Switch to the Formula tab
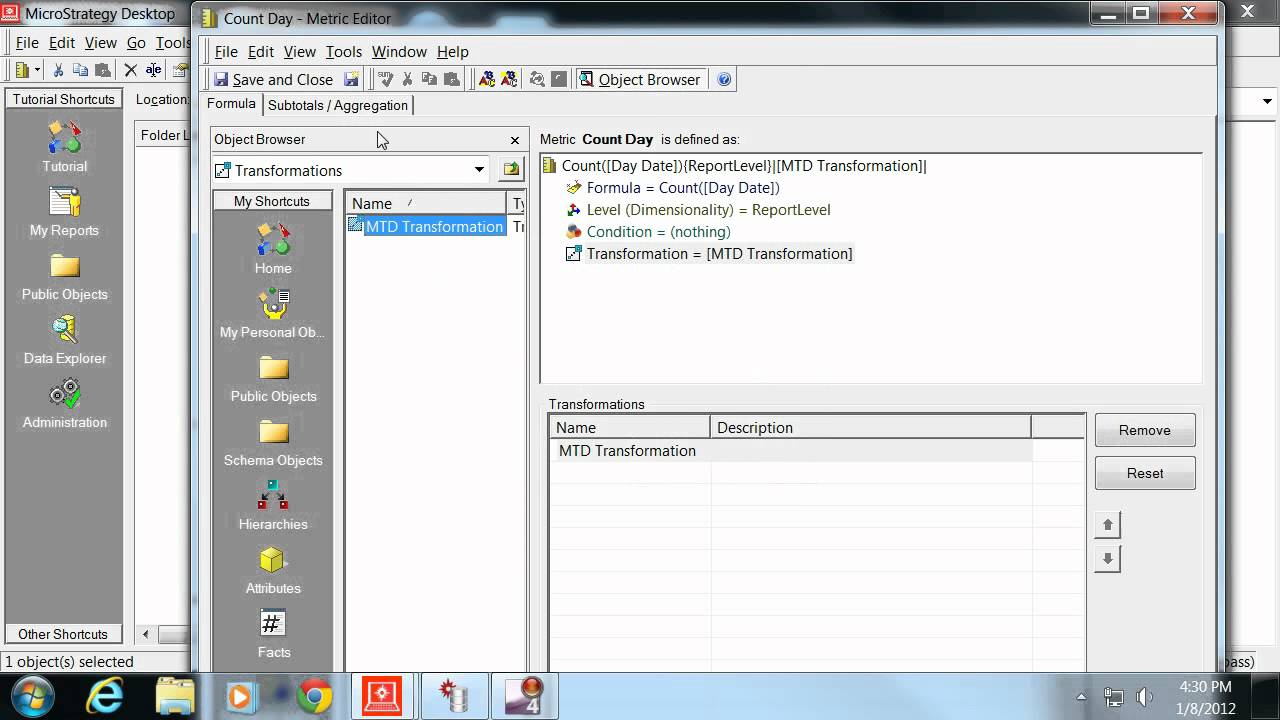 pyautogui.click(x=232, y=104)
